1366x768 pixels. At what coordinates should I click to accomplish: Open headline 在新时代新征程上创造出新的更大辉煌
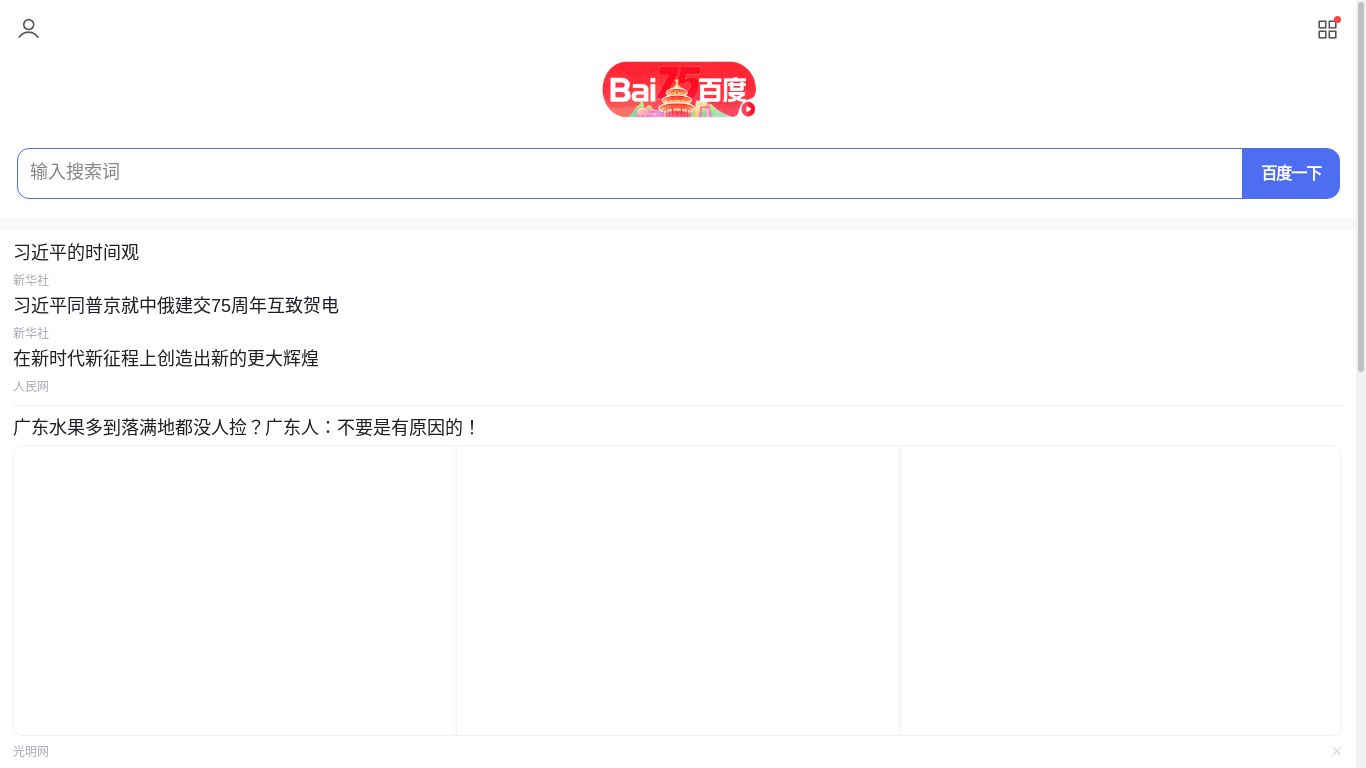[x=166, y=358]
